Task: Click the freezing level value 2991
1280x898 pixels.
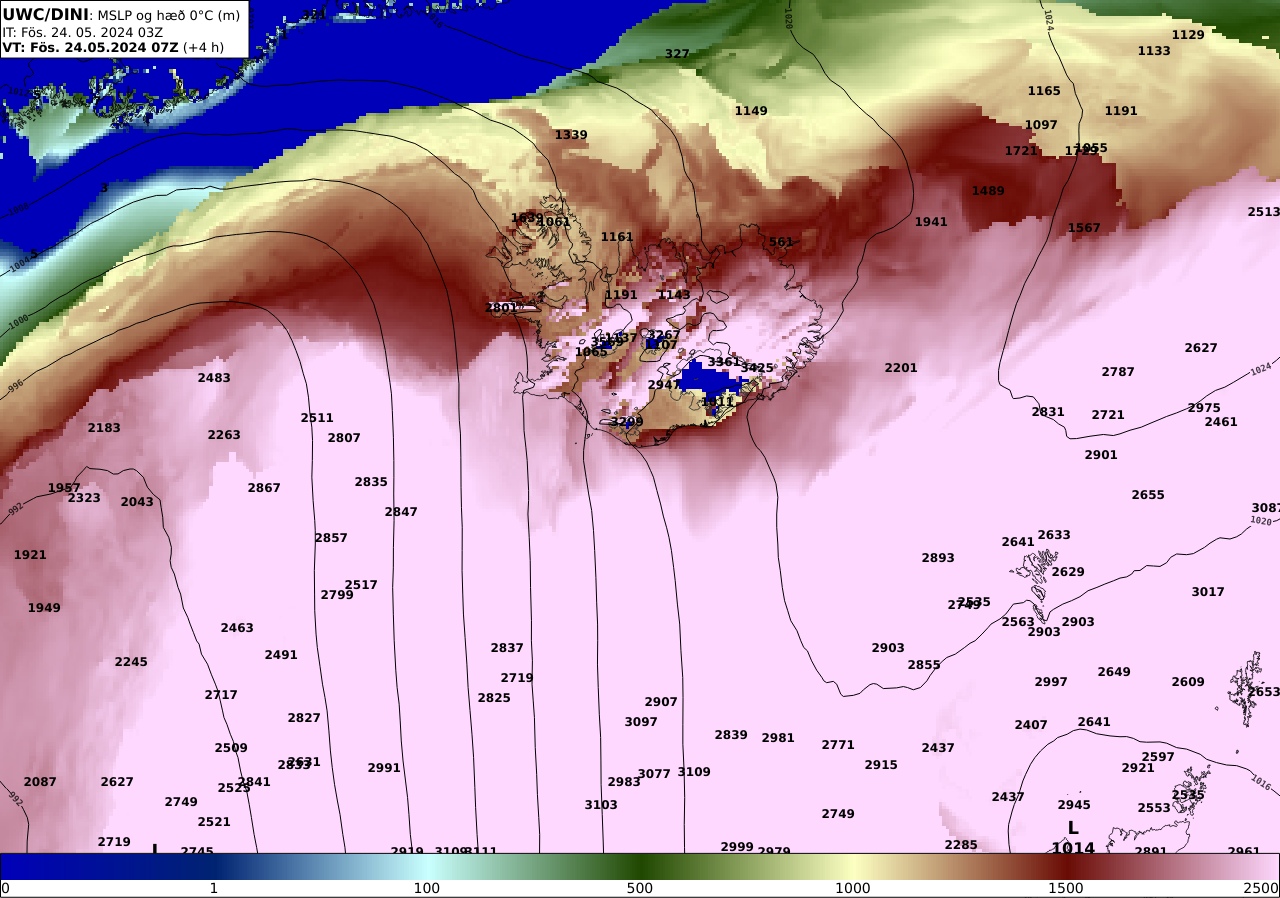Action: click(x=384, y=768)
